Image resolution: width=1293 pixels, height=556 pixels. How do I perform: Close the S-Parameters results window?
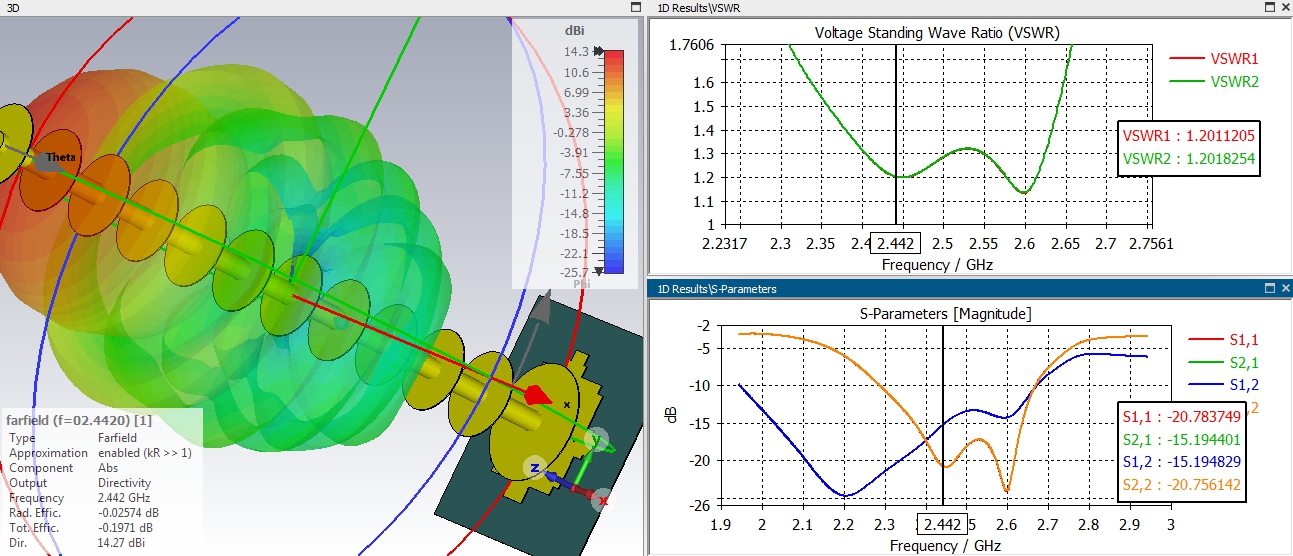pyautogui.click(x=1284, y=288)
